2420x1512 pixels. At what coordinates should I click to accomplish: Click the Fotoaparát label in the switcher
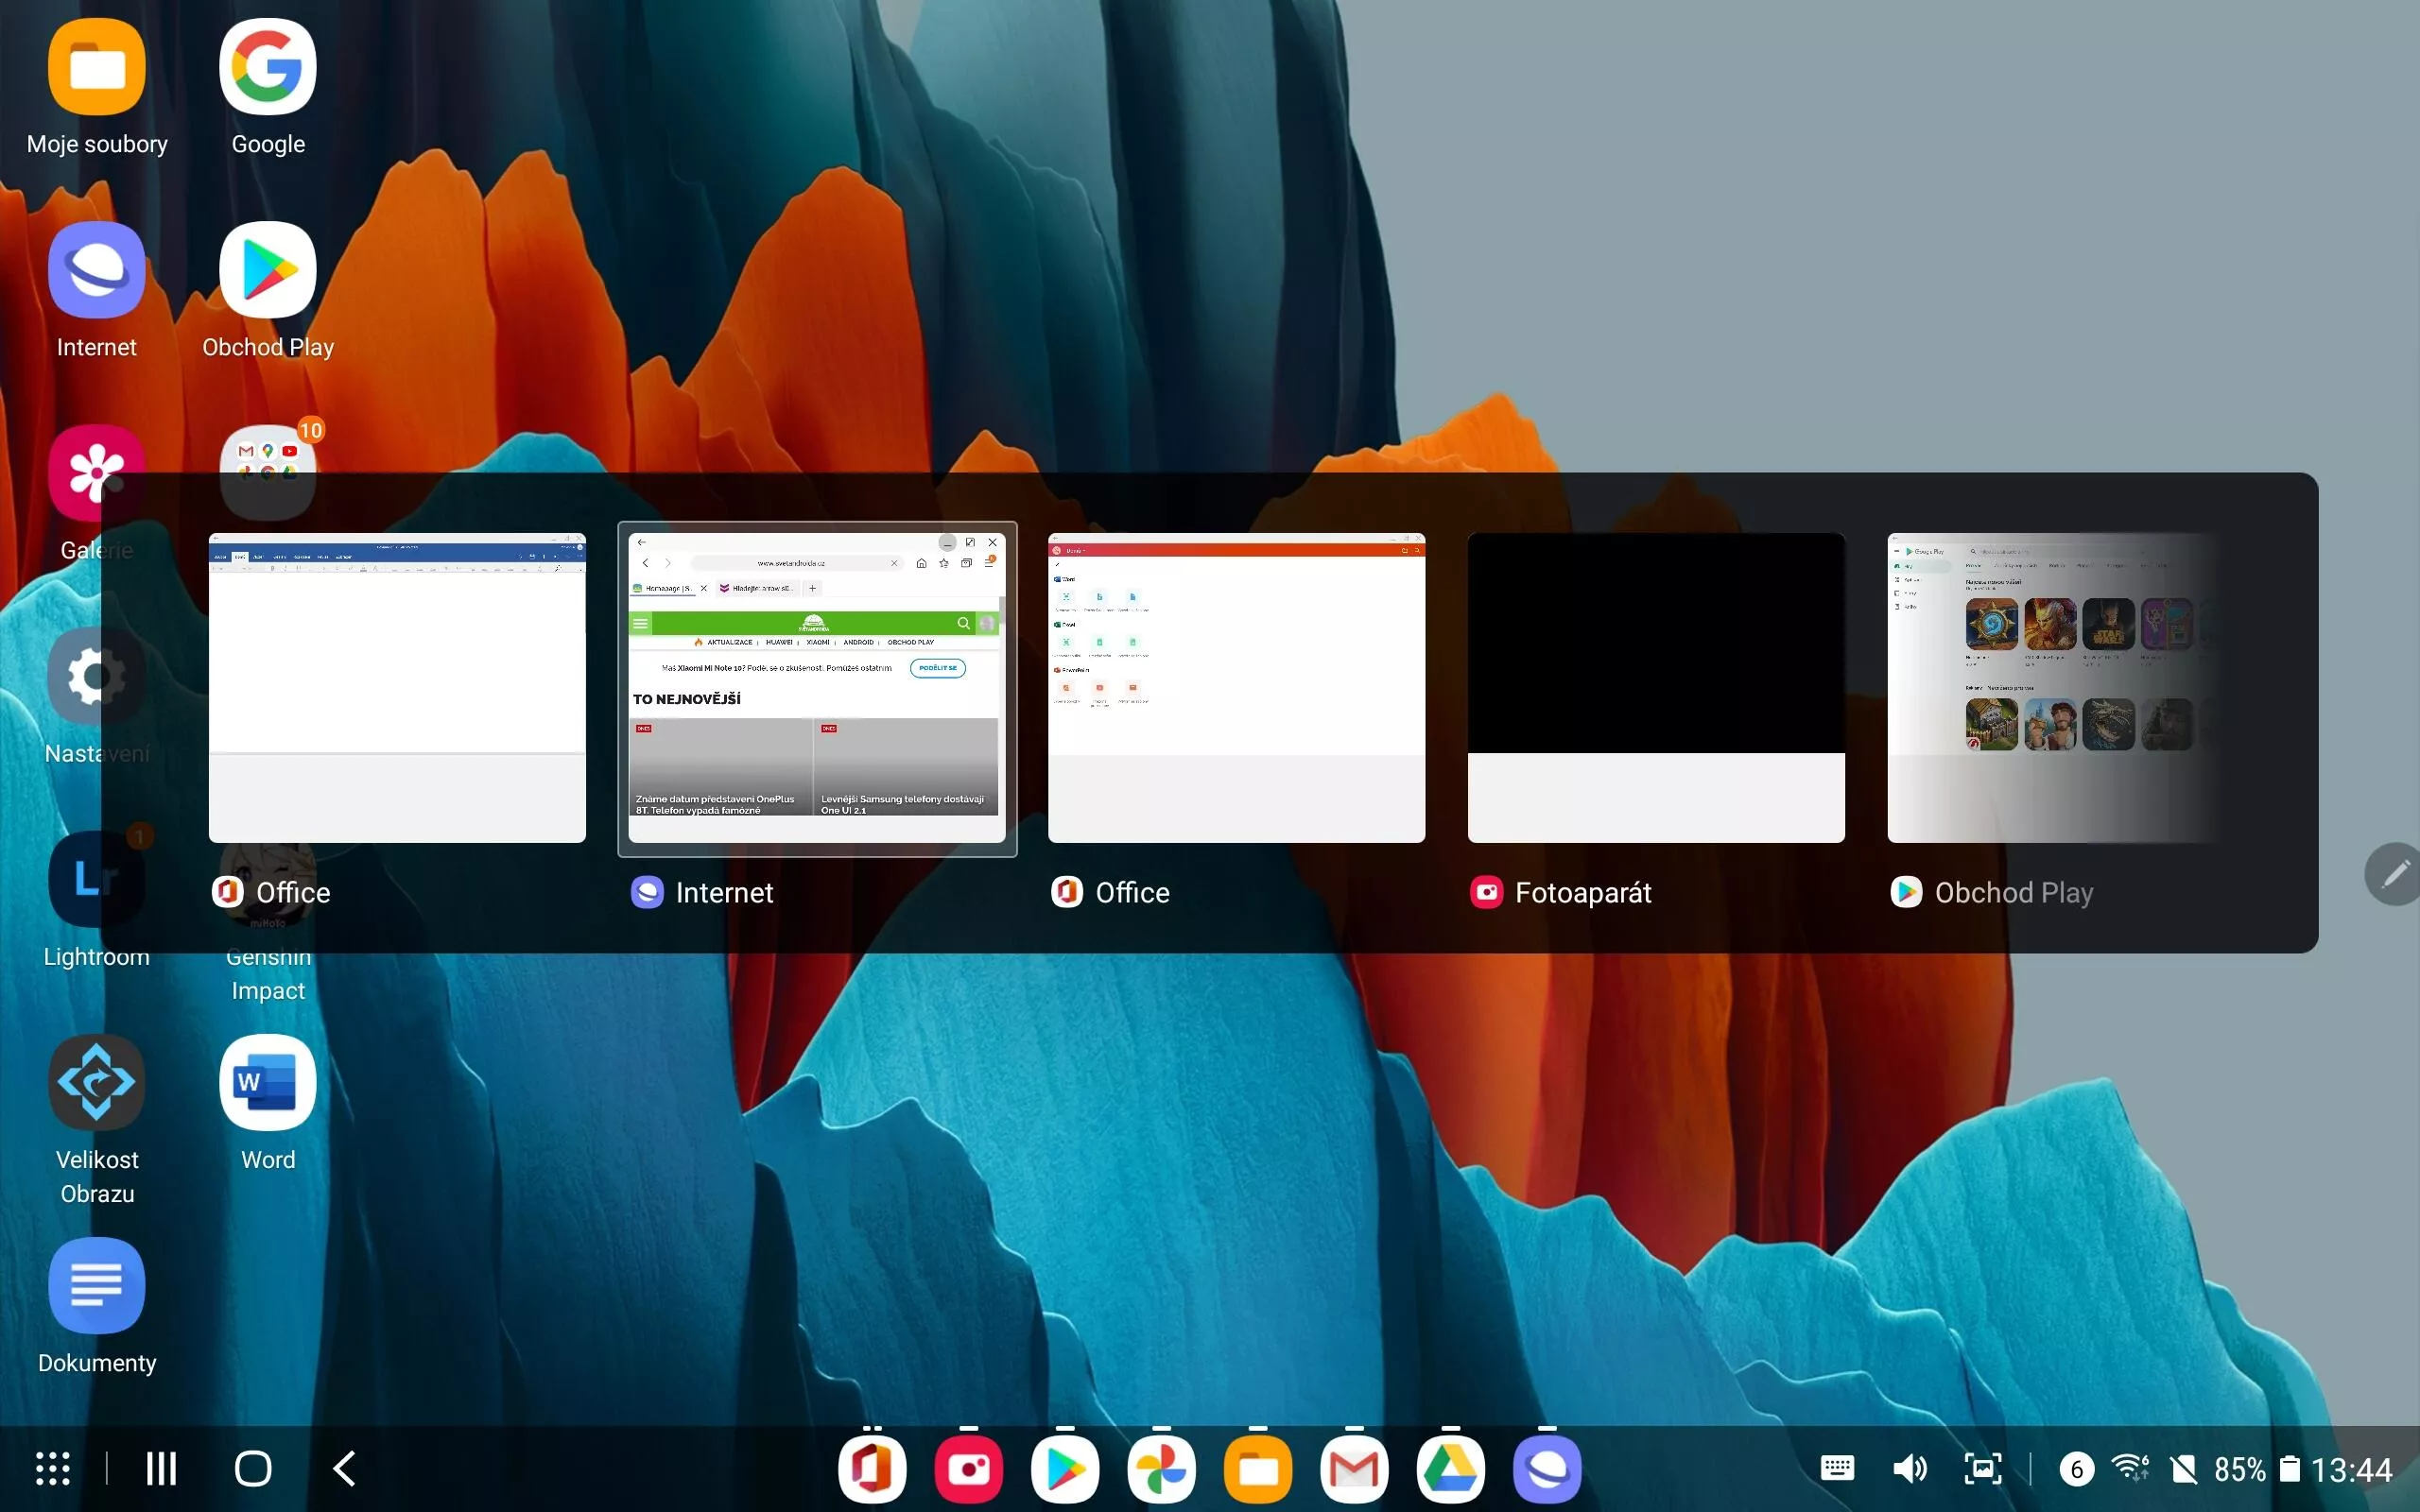1583,892
